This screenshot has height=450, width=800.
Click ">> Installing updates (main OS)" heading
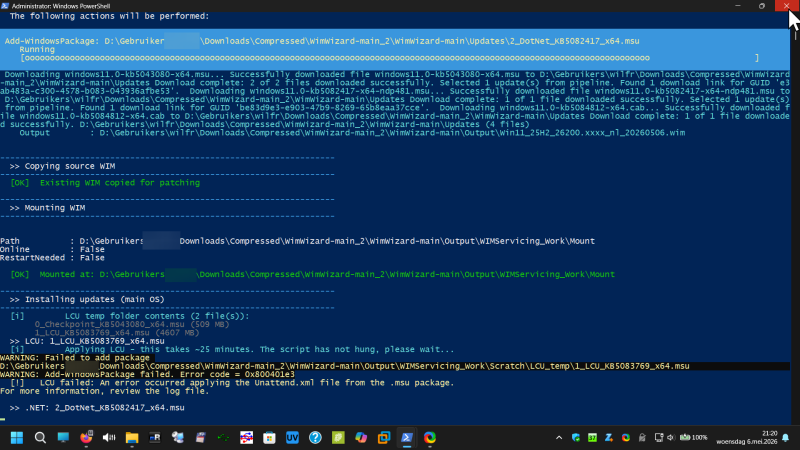pos(87,299)
